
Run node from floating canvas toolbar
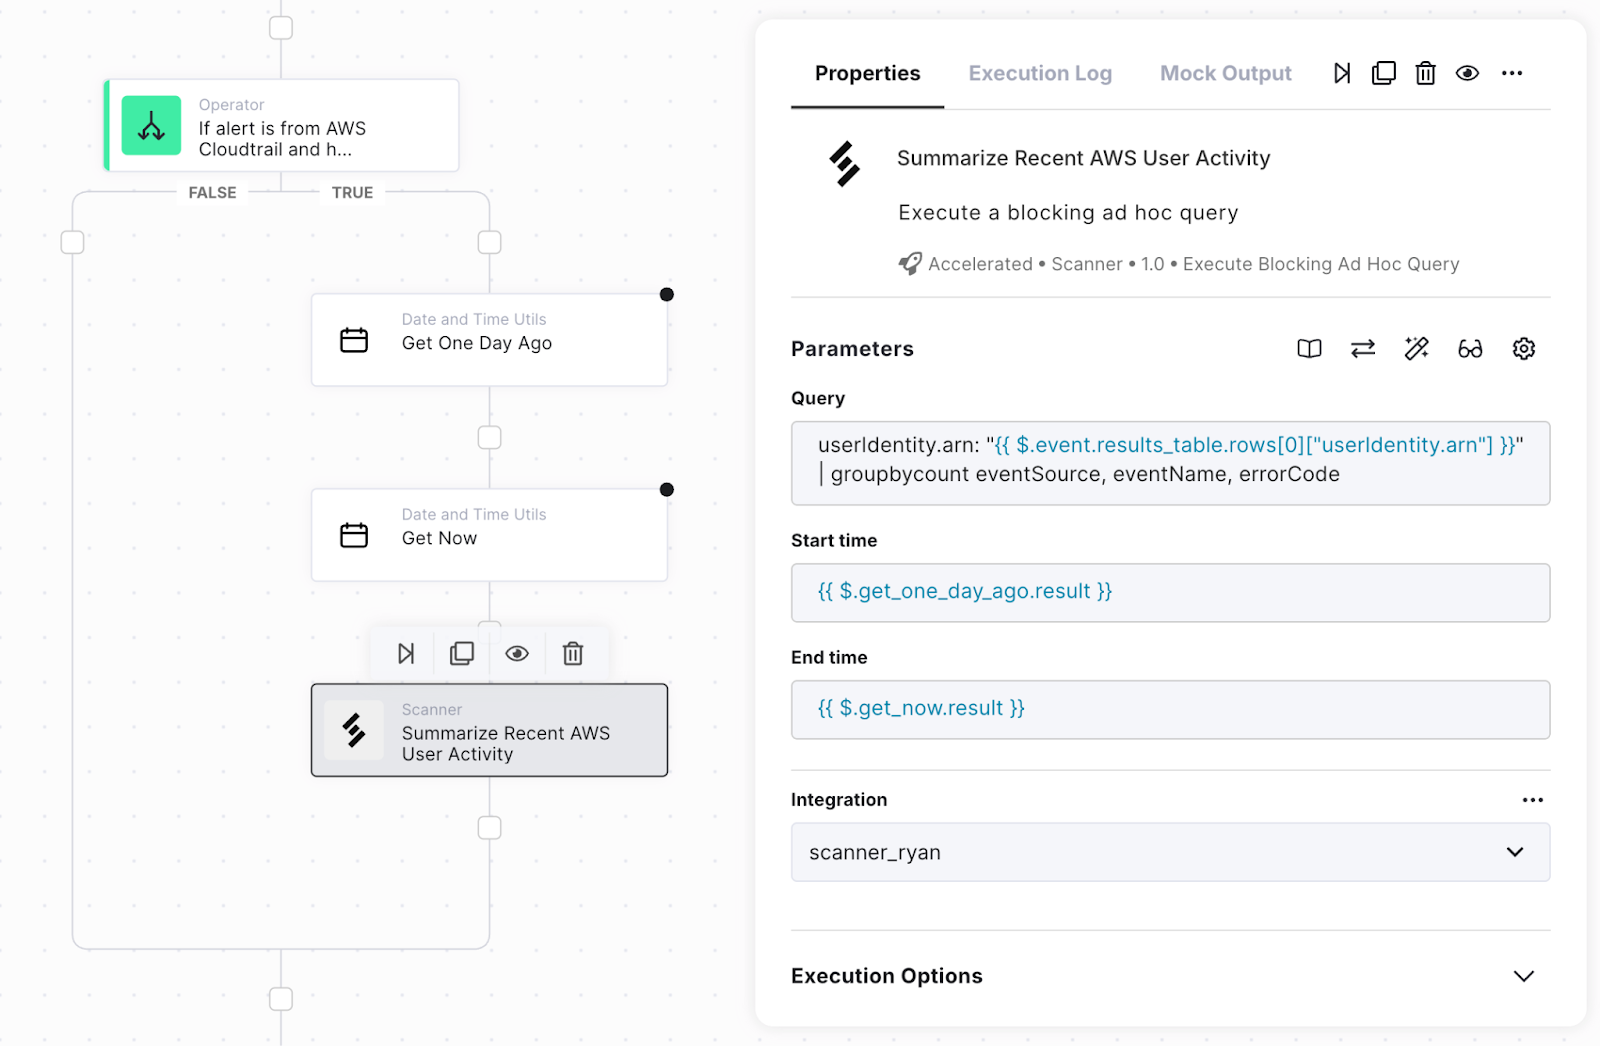pyautogui.click(x=406, y=654)
